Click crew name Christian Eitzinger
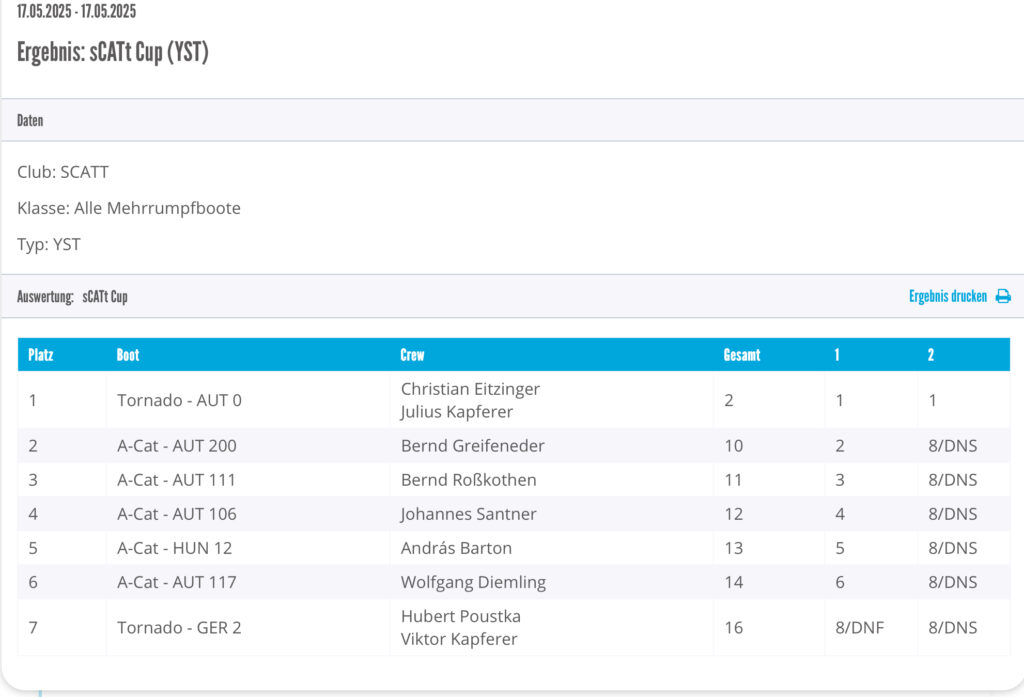1024x697 pixels. [470, 389]
